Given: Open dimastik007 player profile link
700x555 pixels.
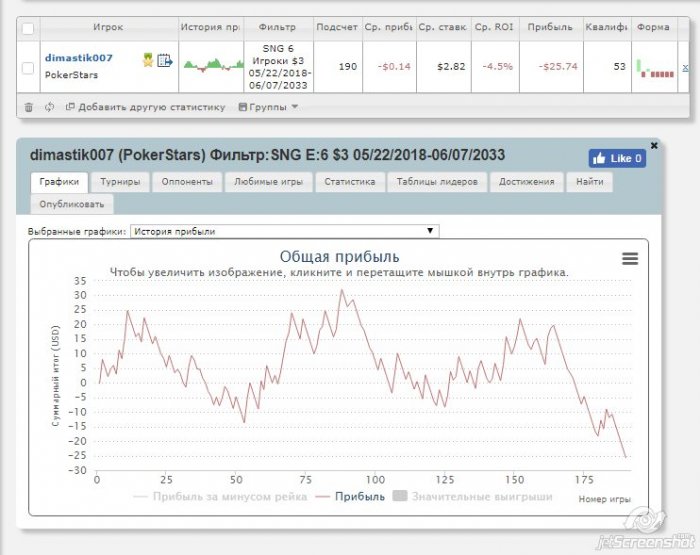Looking at the screenshot, I should 79,58.
